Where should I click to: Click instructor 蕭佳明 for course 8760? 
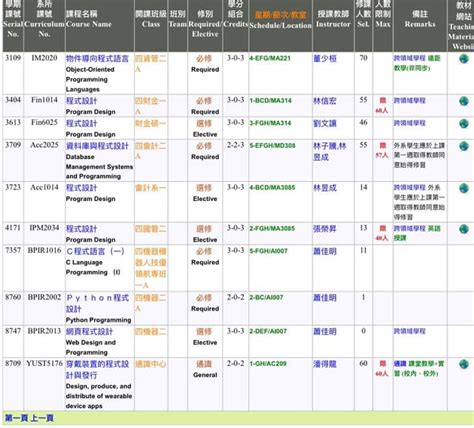point(325,298)
